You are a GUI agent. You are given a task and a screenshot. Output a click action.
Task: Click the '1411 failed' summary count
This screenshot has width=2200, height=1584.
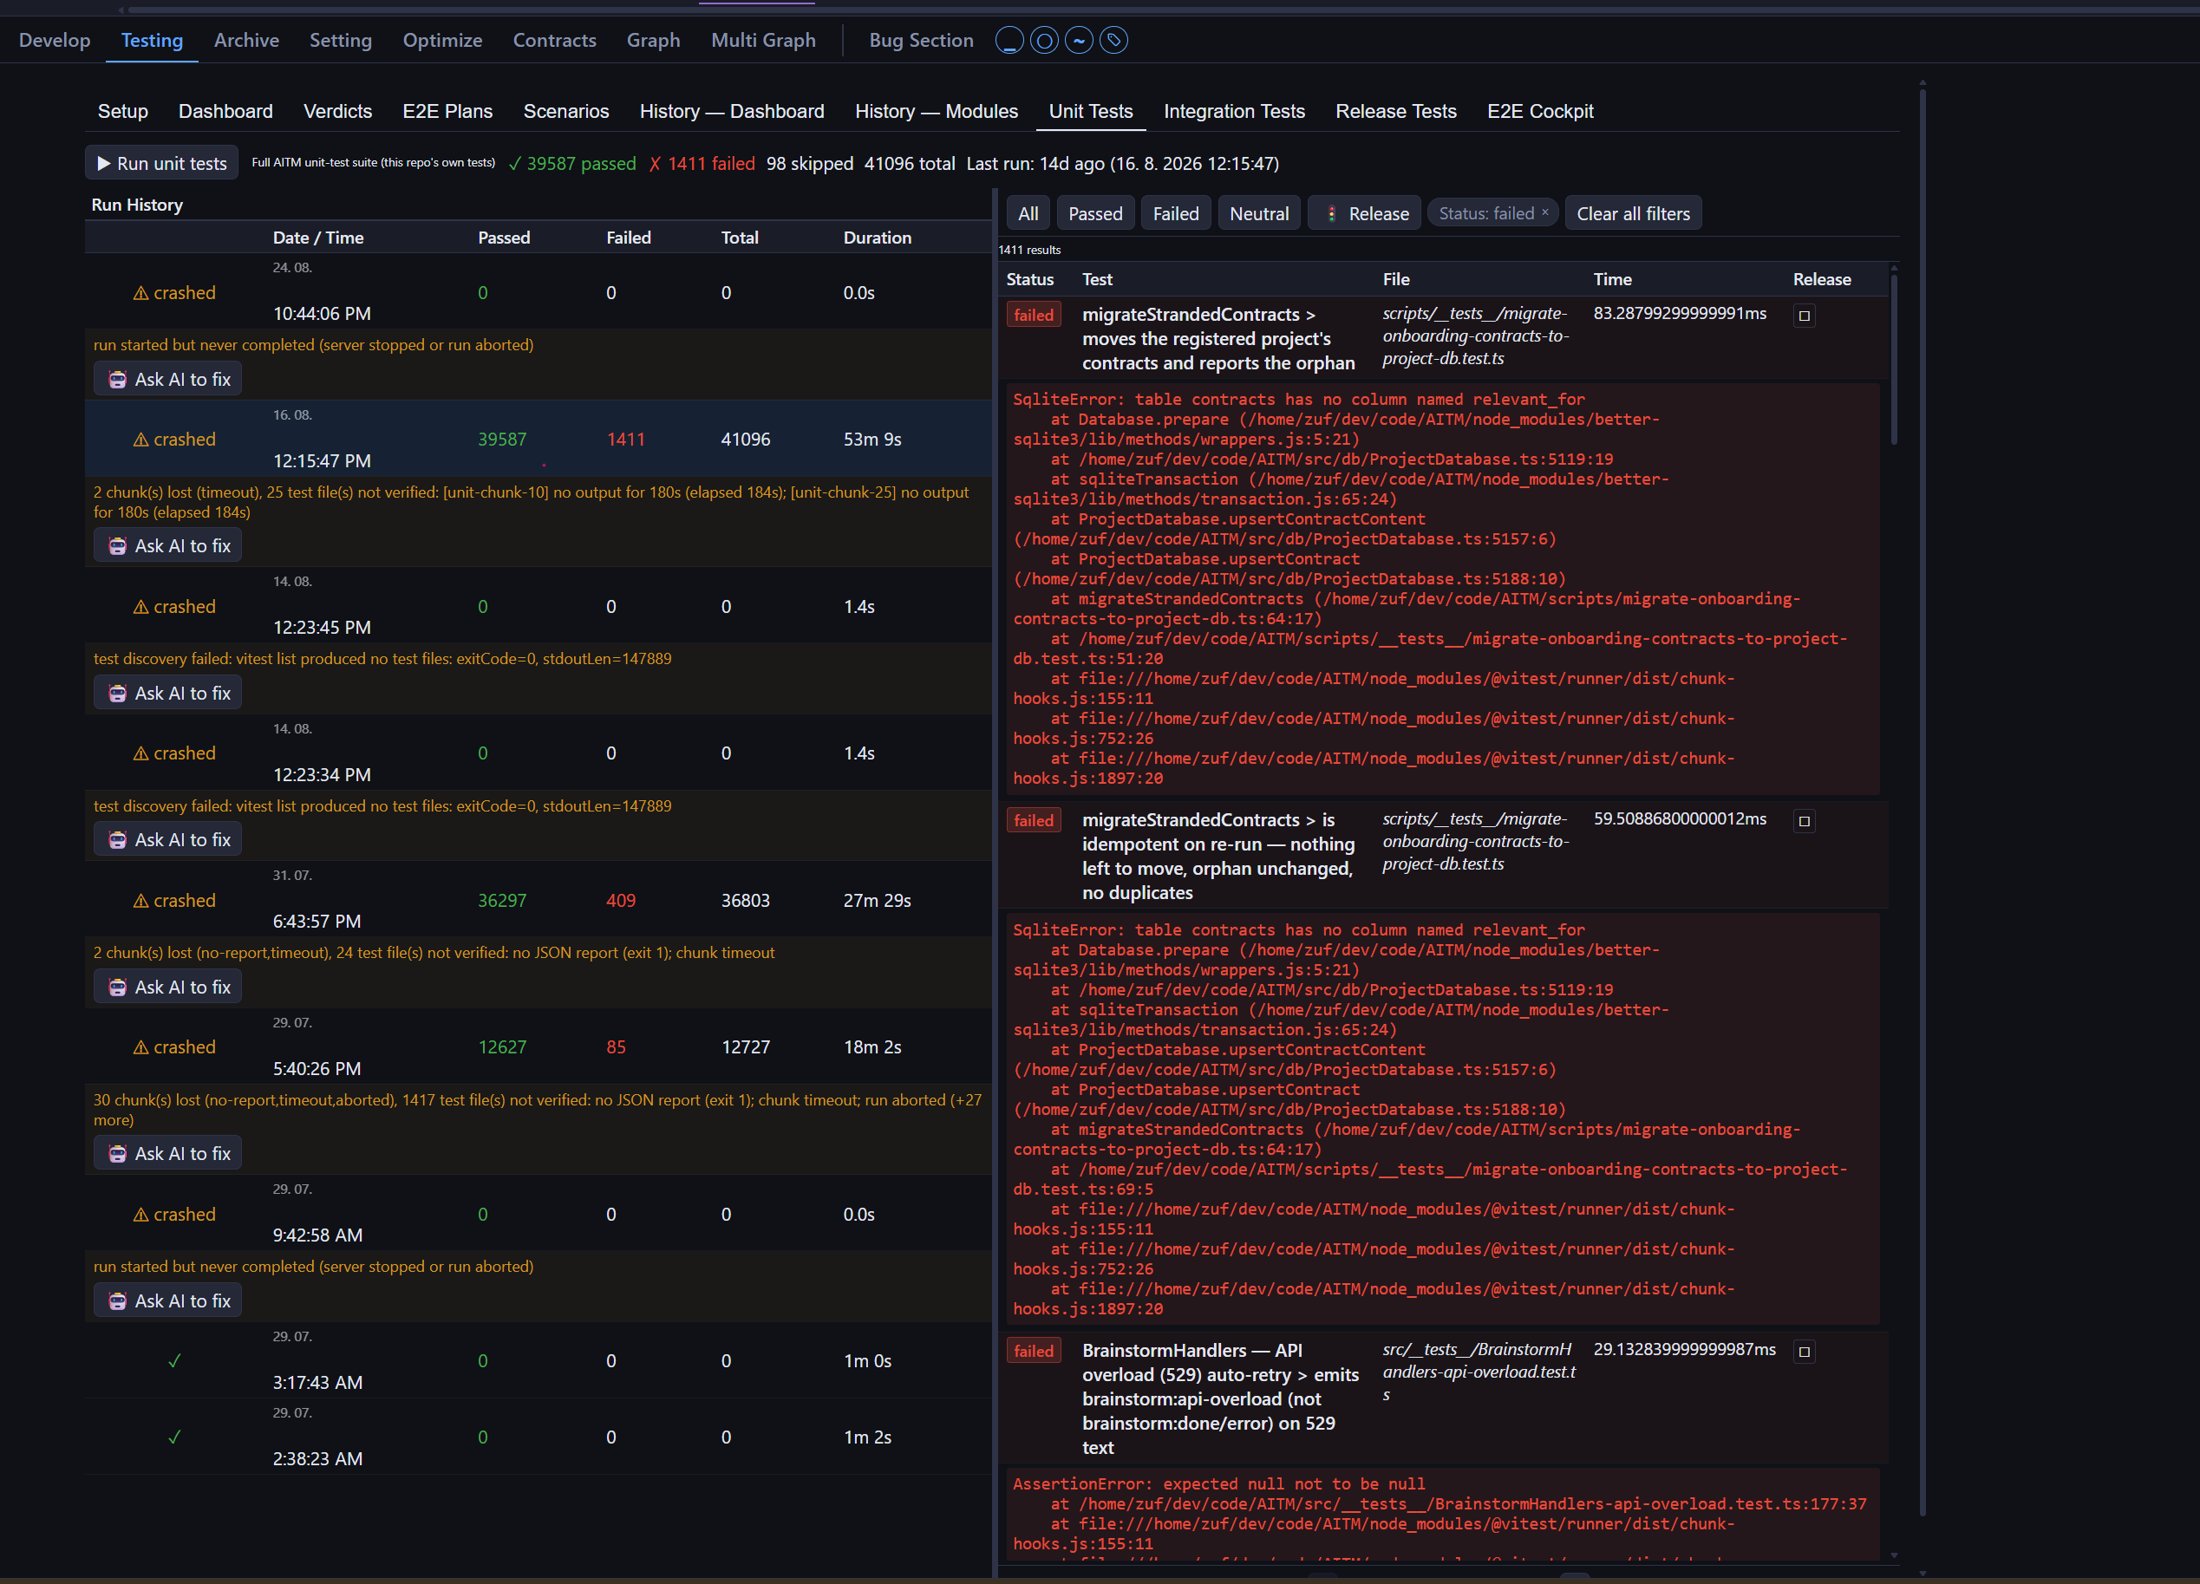[701, 163]
